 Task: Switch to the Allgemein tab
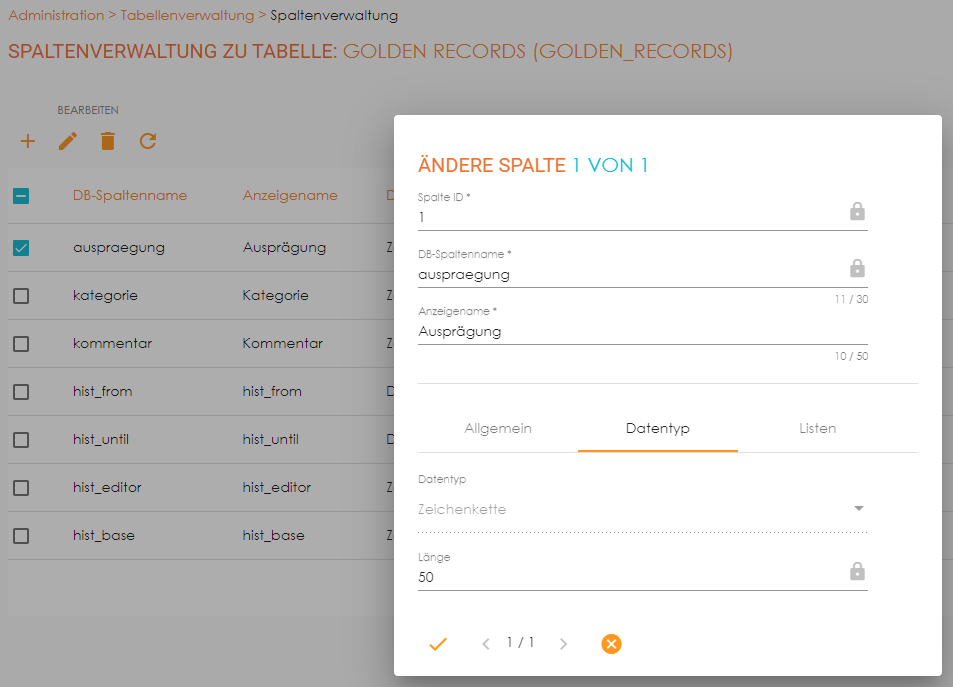498,428
